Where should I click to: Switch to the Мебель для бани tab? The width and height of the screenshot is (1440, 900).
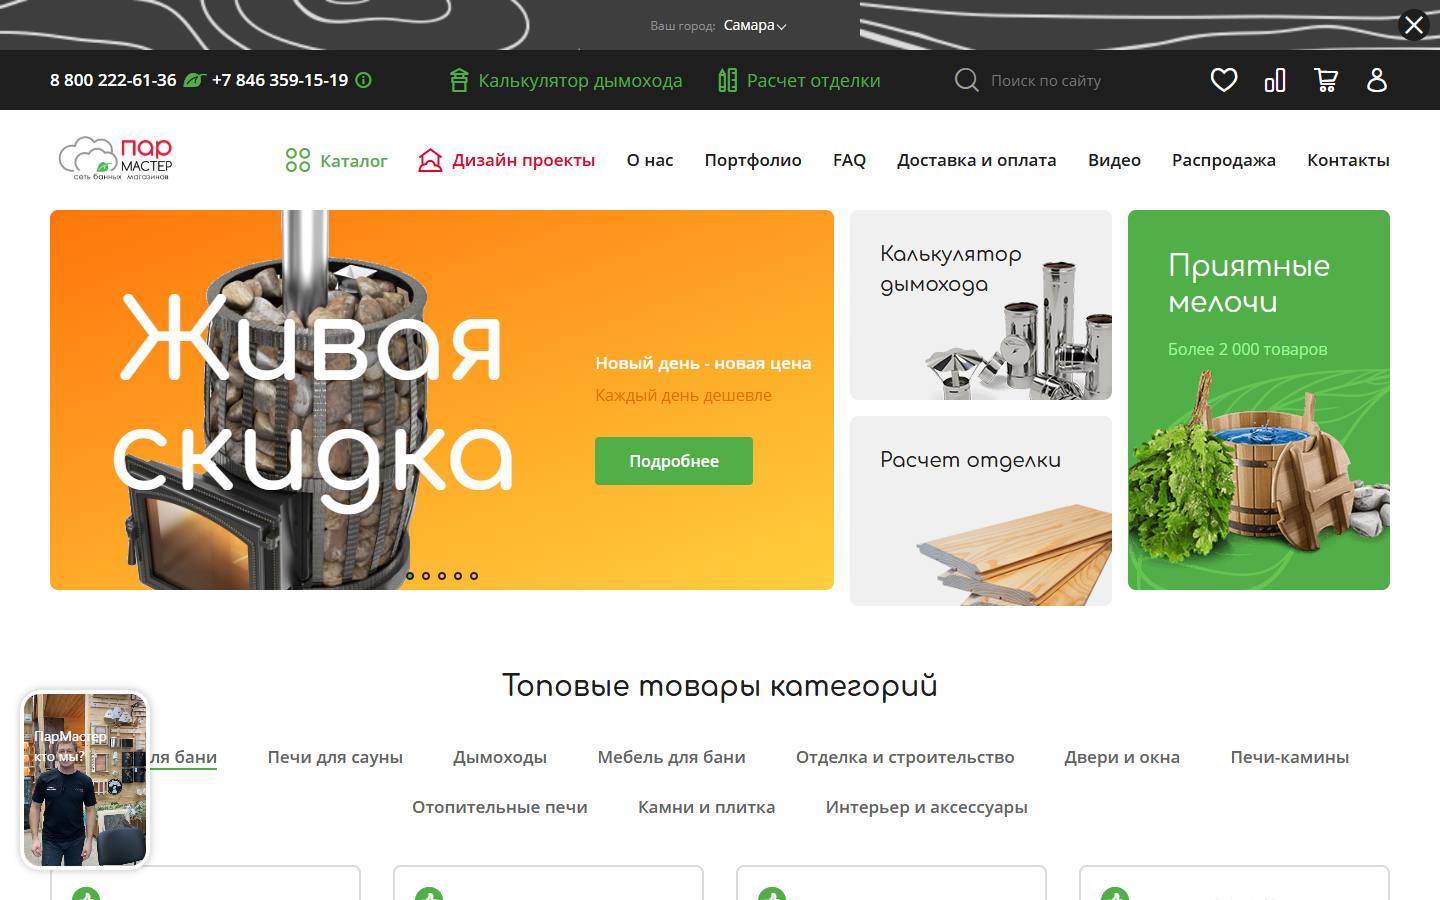point(671,757)
